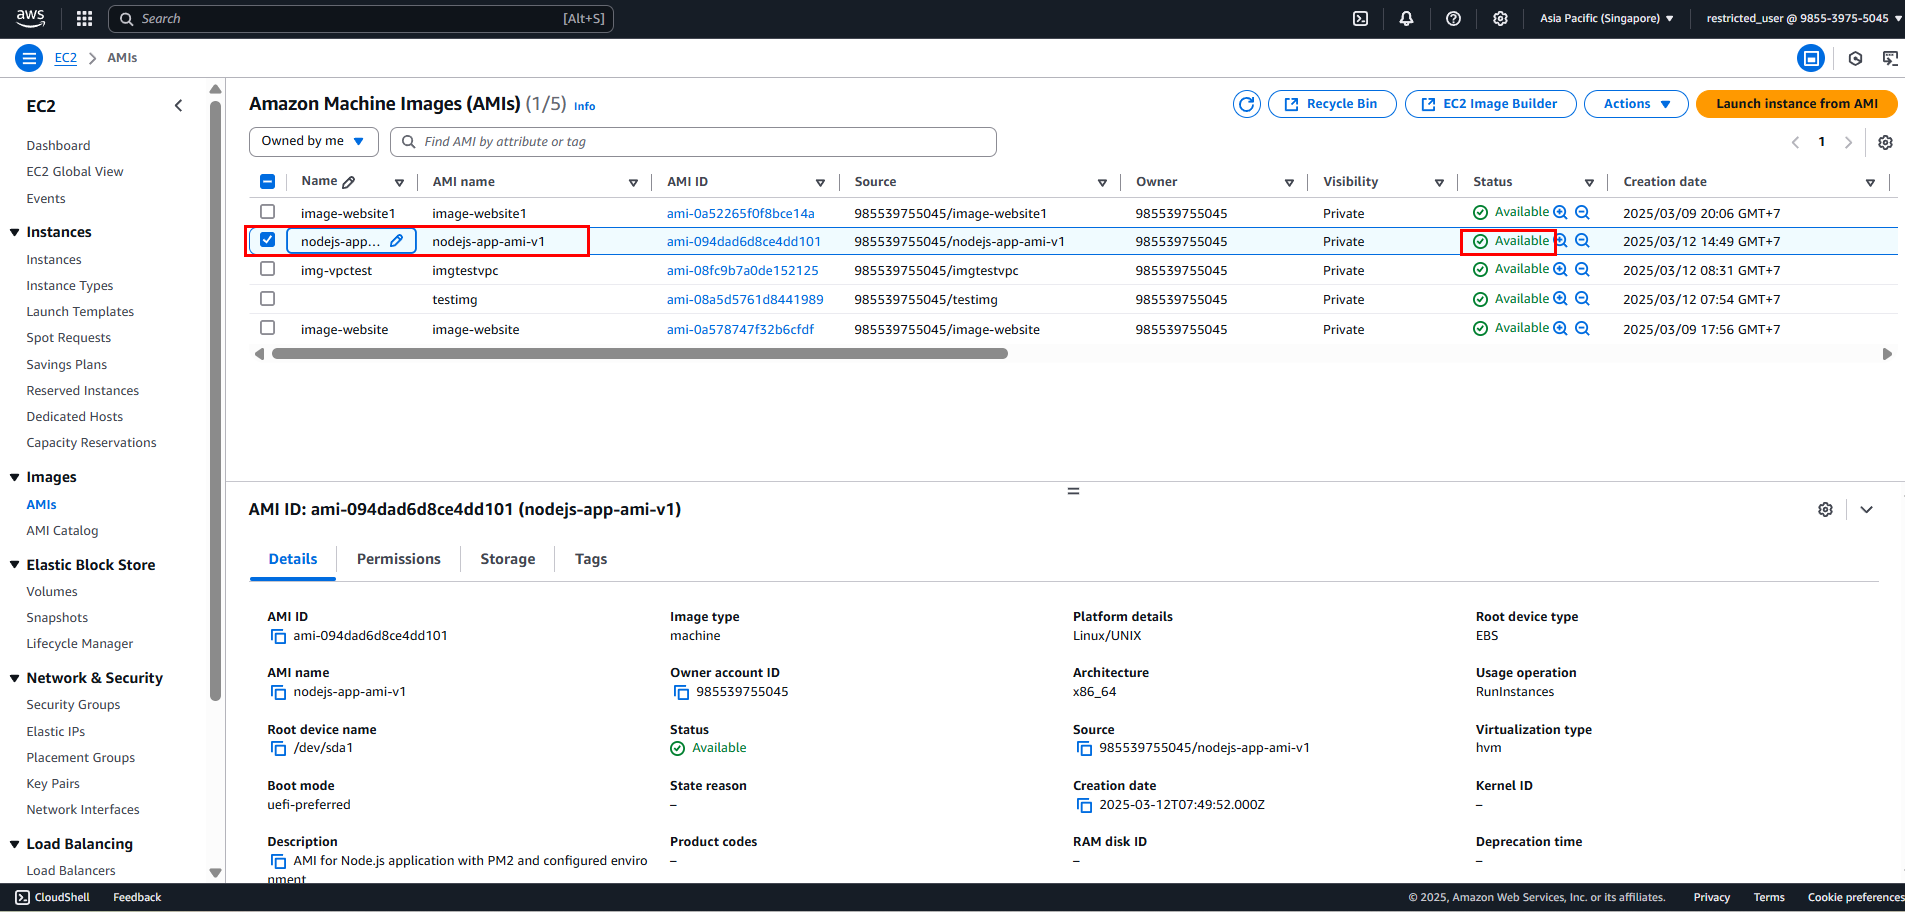The width and height of the screenshot is (1905, 912).
Task: Uncheck the nodejs-app-ami-v1 row checkbox
Action: [x=267, y=240]
